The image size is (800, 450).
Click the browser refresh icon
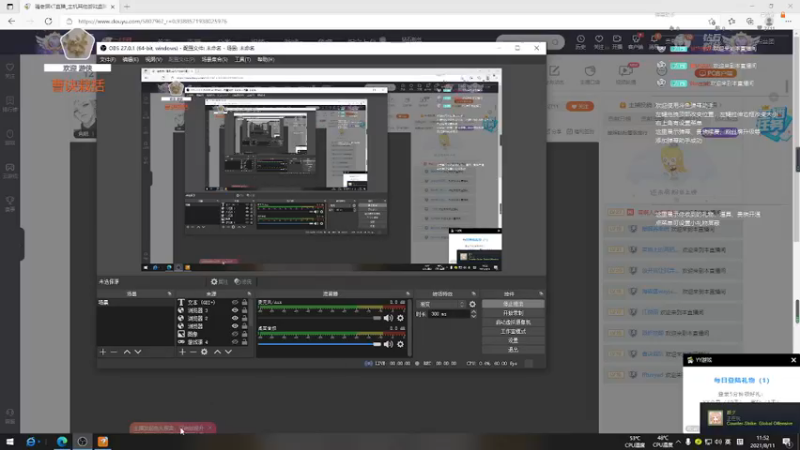pos(48,21)
